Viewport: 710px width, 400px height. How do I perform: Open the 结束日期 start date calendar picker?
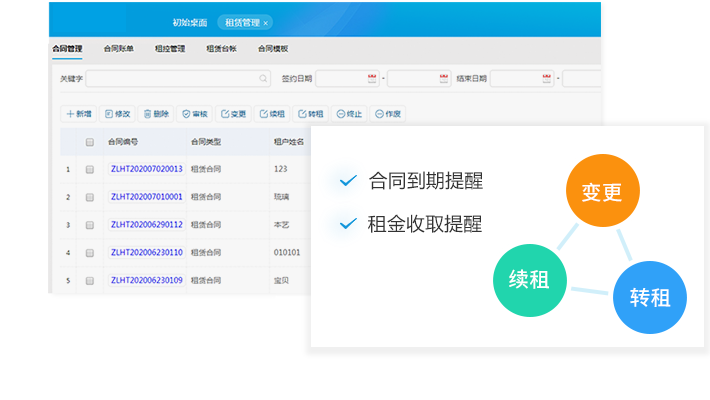[x=546, y=78]
